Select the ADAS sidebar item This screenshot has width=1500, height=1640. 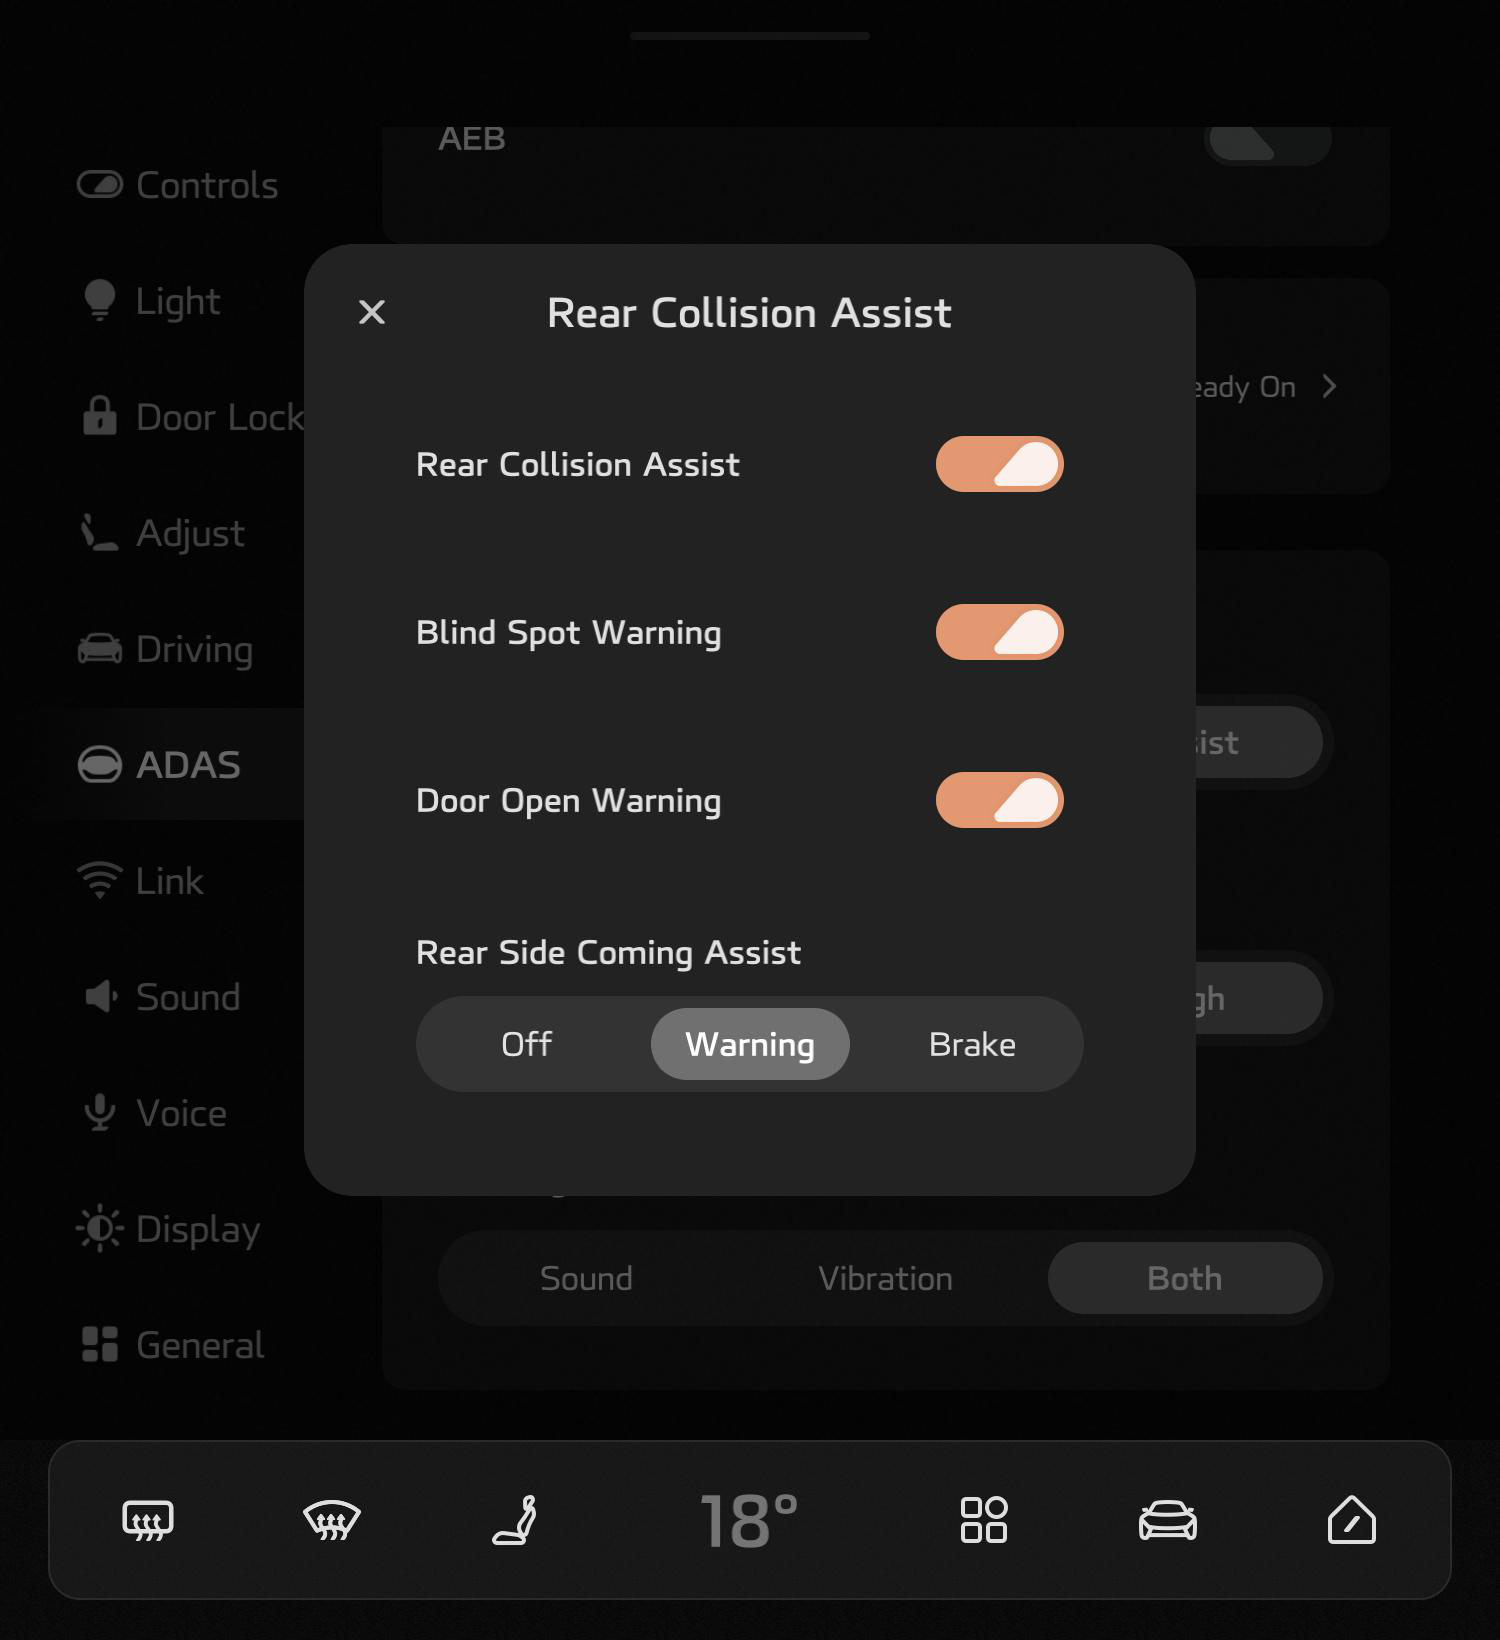(160, 765)
